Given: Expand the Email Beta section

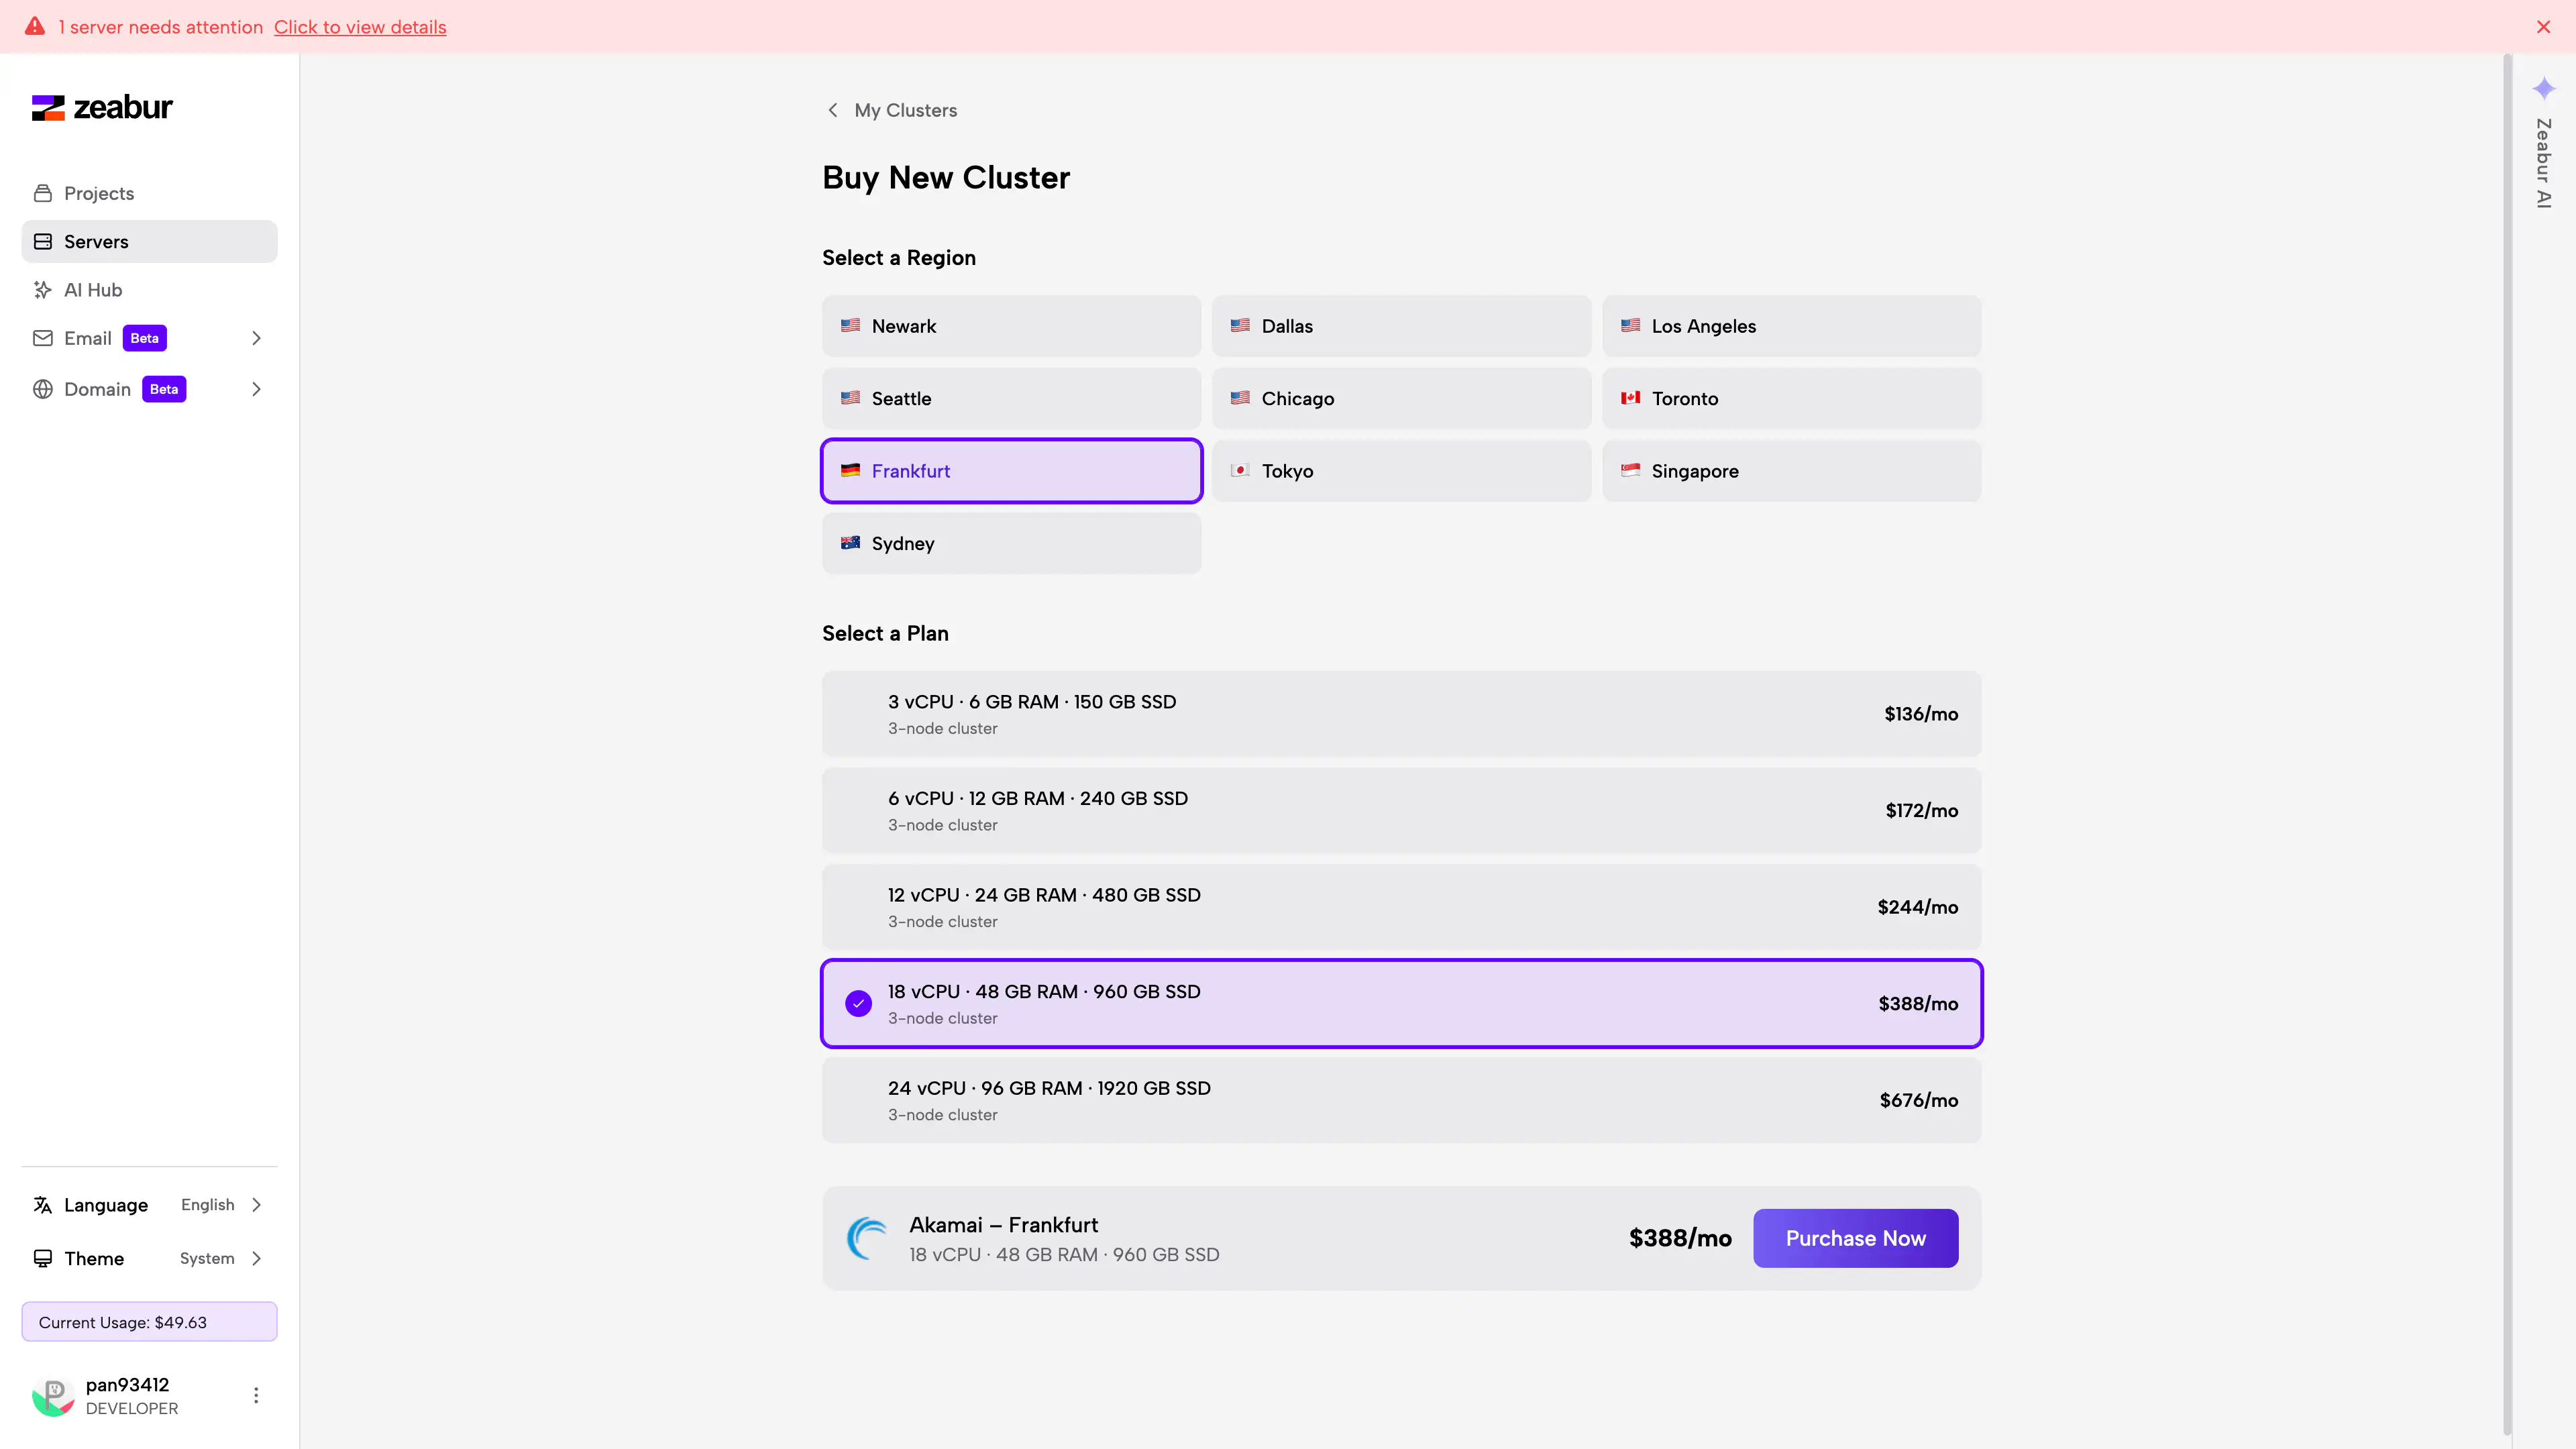Looking at the screenshot, I should tap(256, 338).
